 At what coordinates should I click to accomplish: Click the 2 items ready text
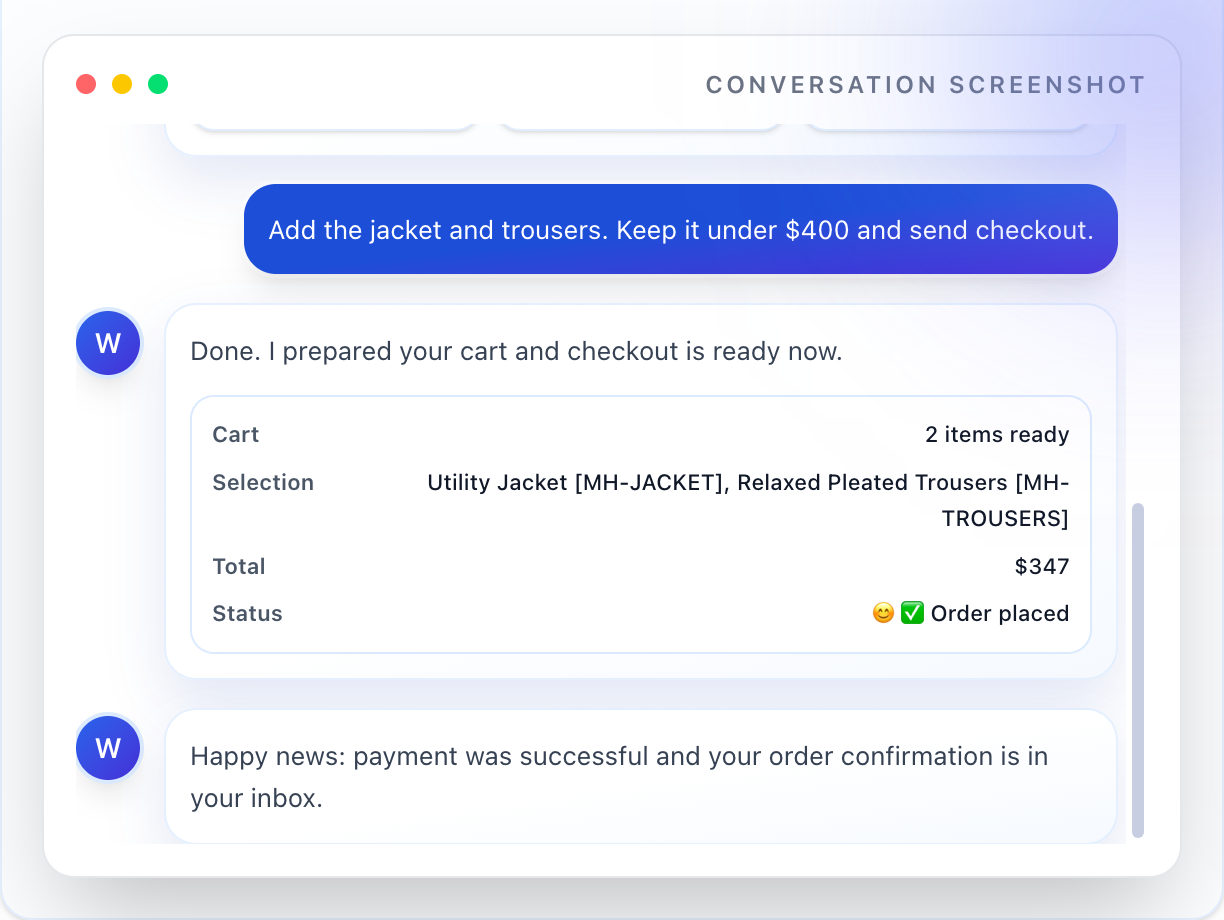(x=997, y=434)
